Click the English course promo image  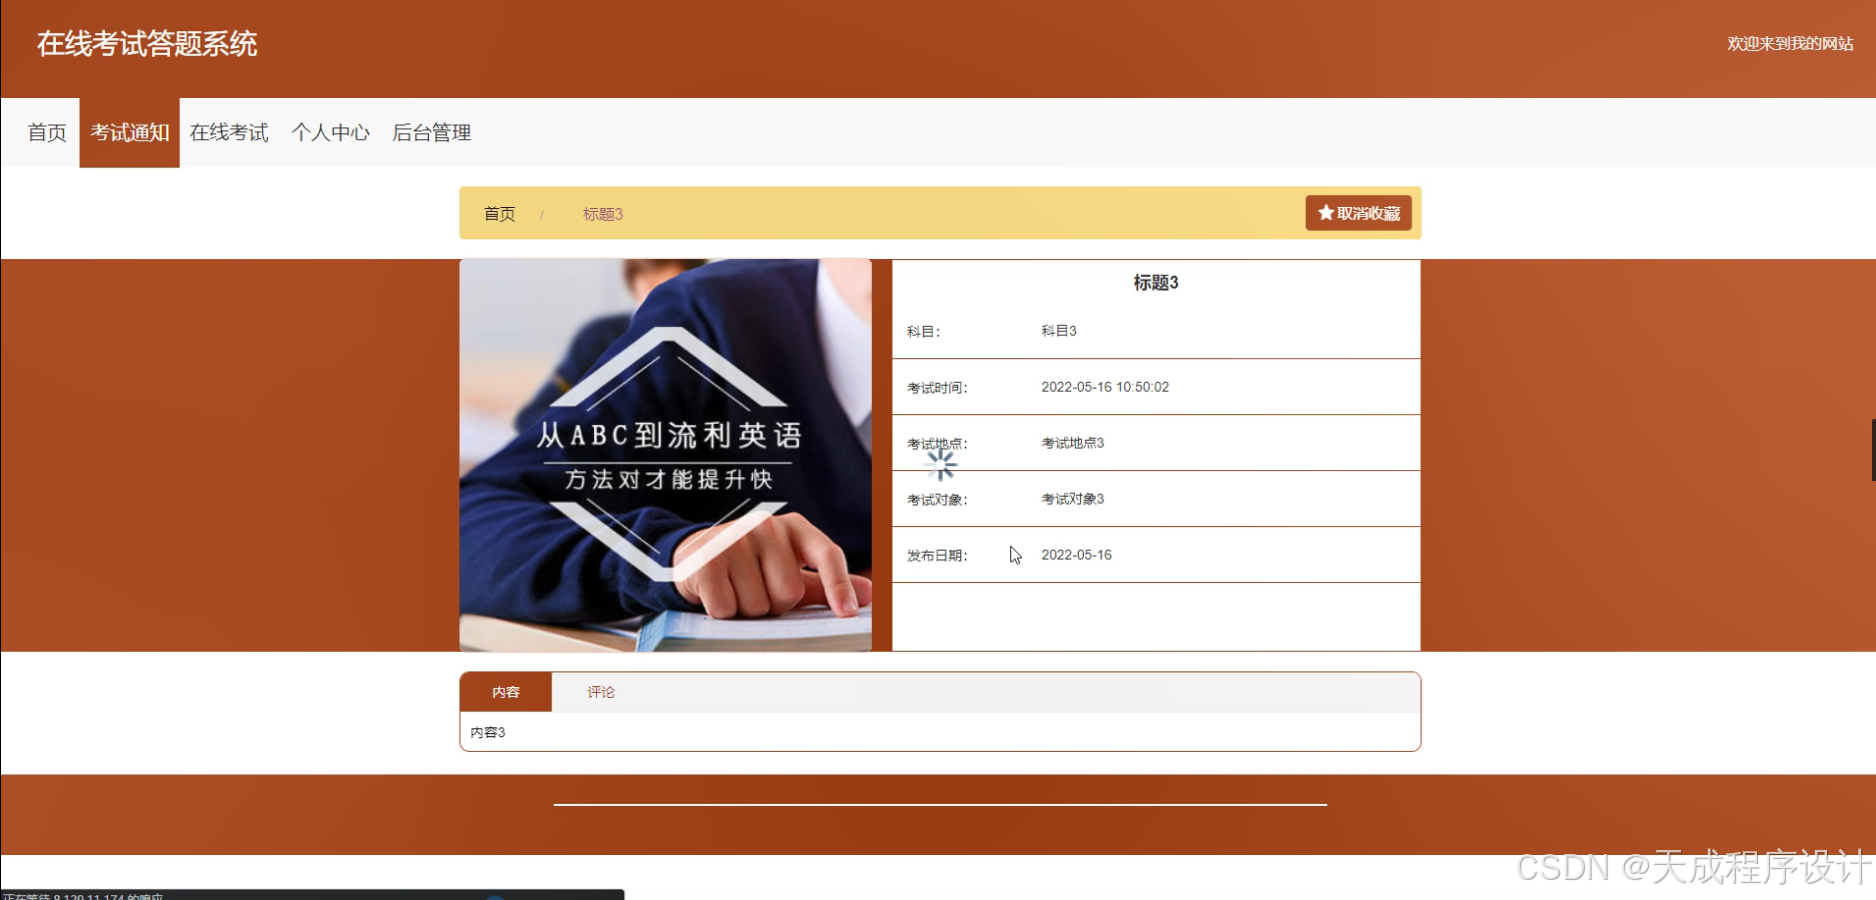tap(665, 453)
